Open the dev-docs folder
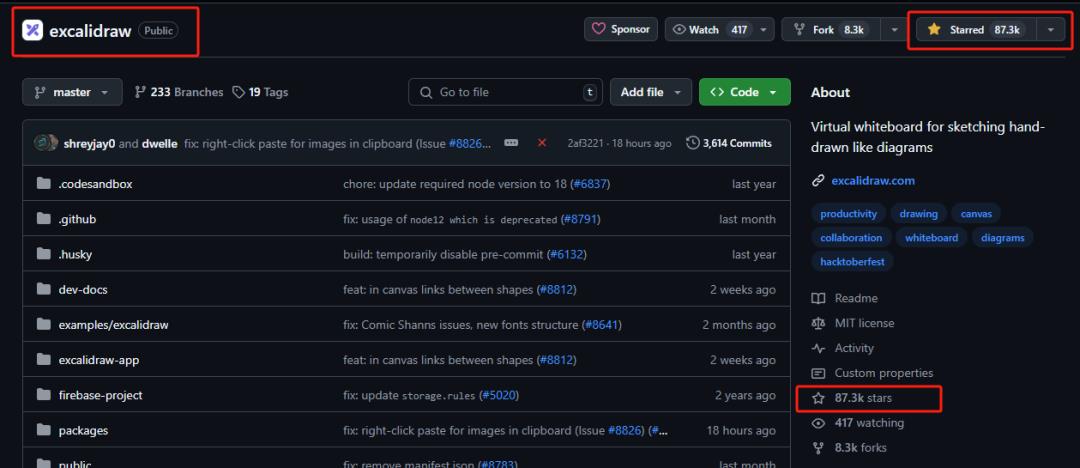 83,289
